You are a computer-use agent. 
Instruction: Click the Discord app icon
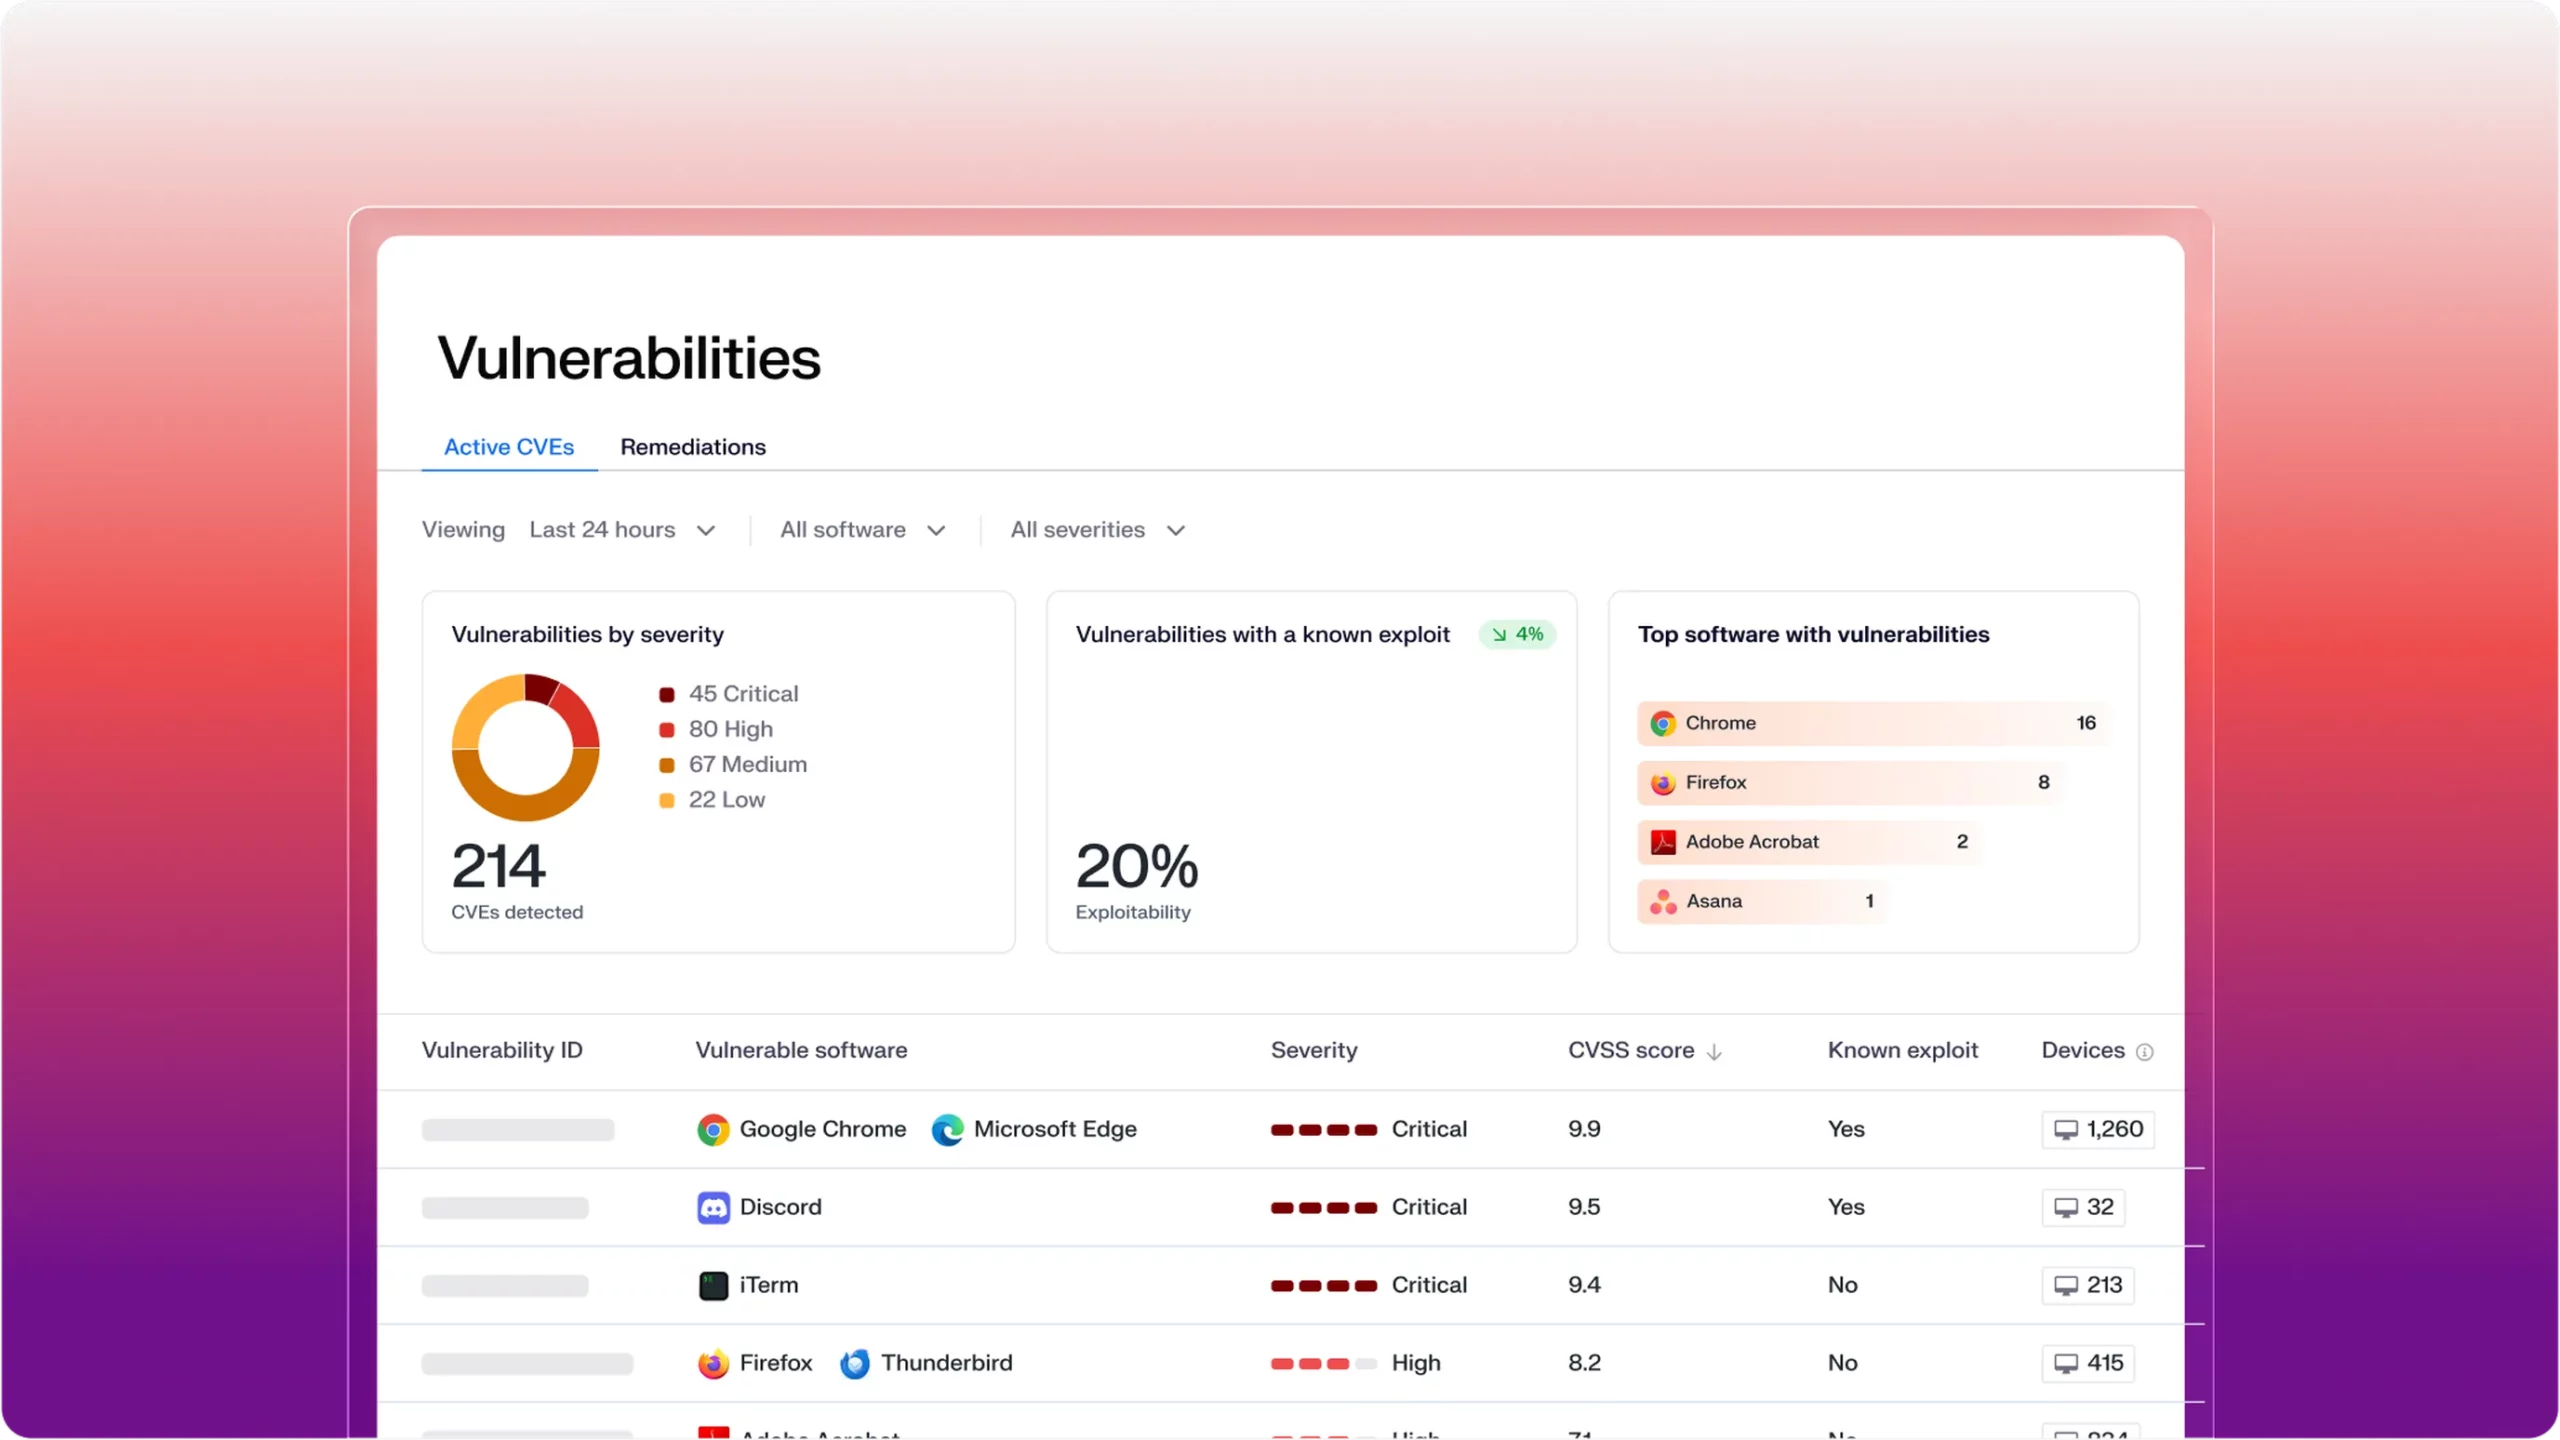coord(713,1208)
